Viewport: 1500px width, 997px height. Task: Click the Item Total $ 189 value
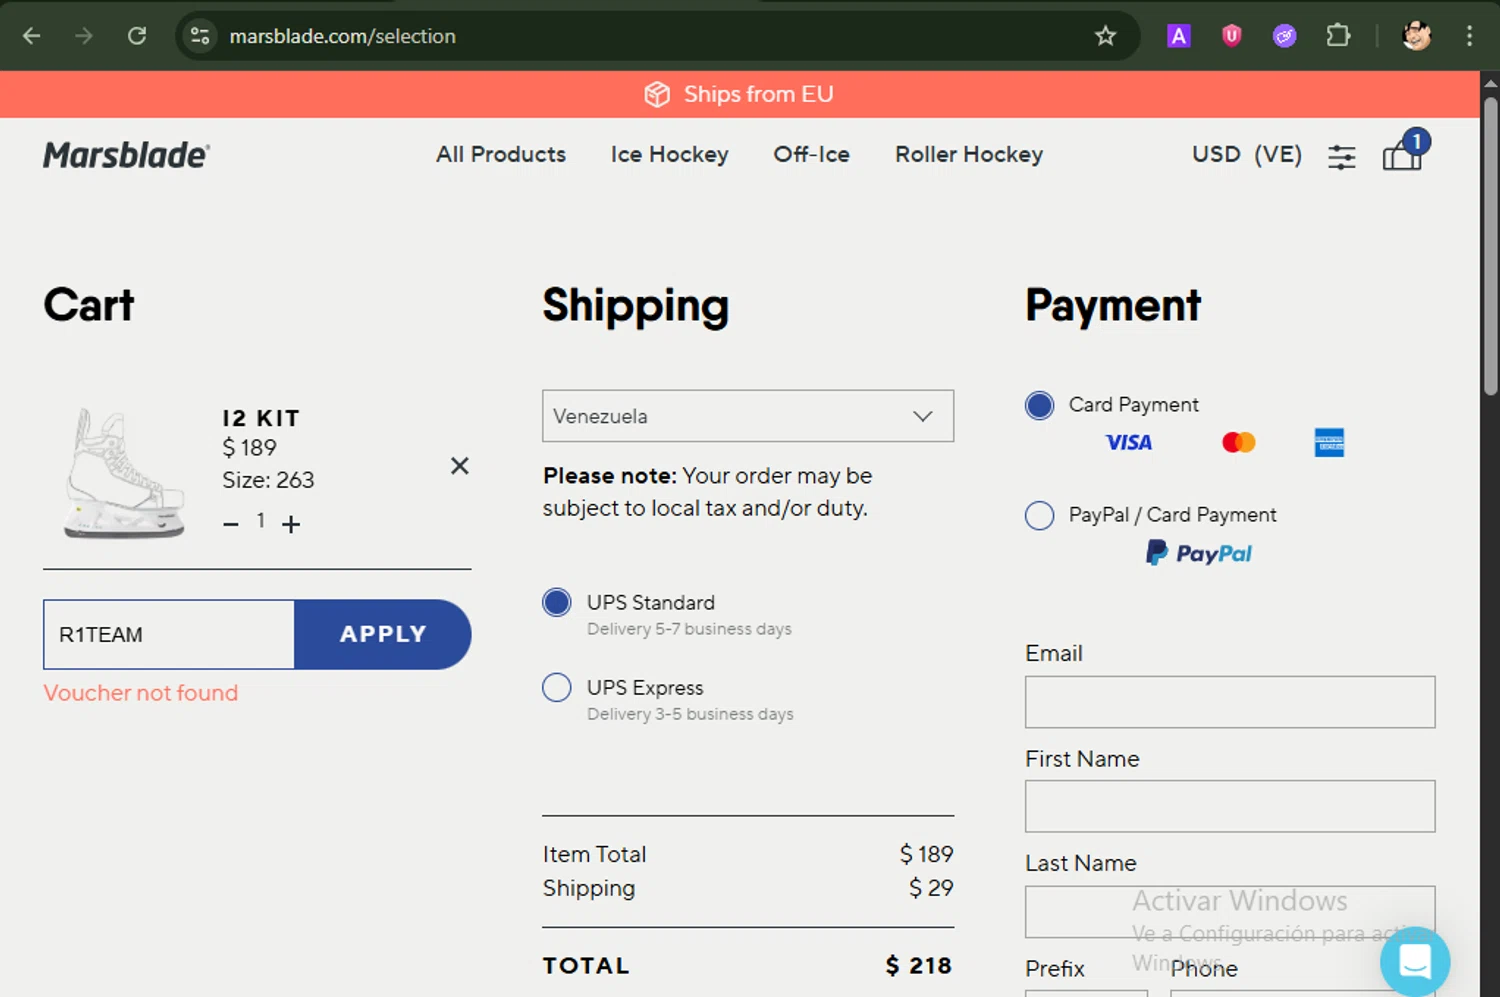pos(926,854)
